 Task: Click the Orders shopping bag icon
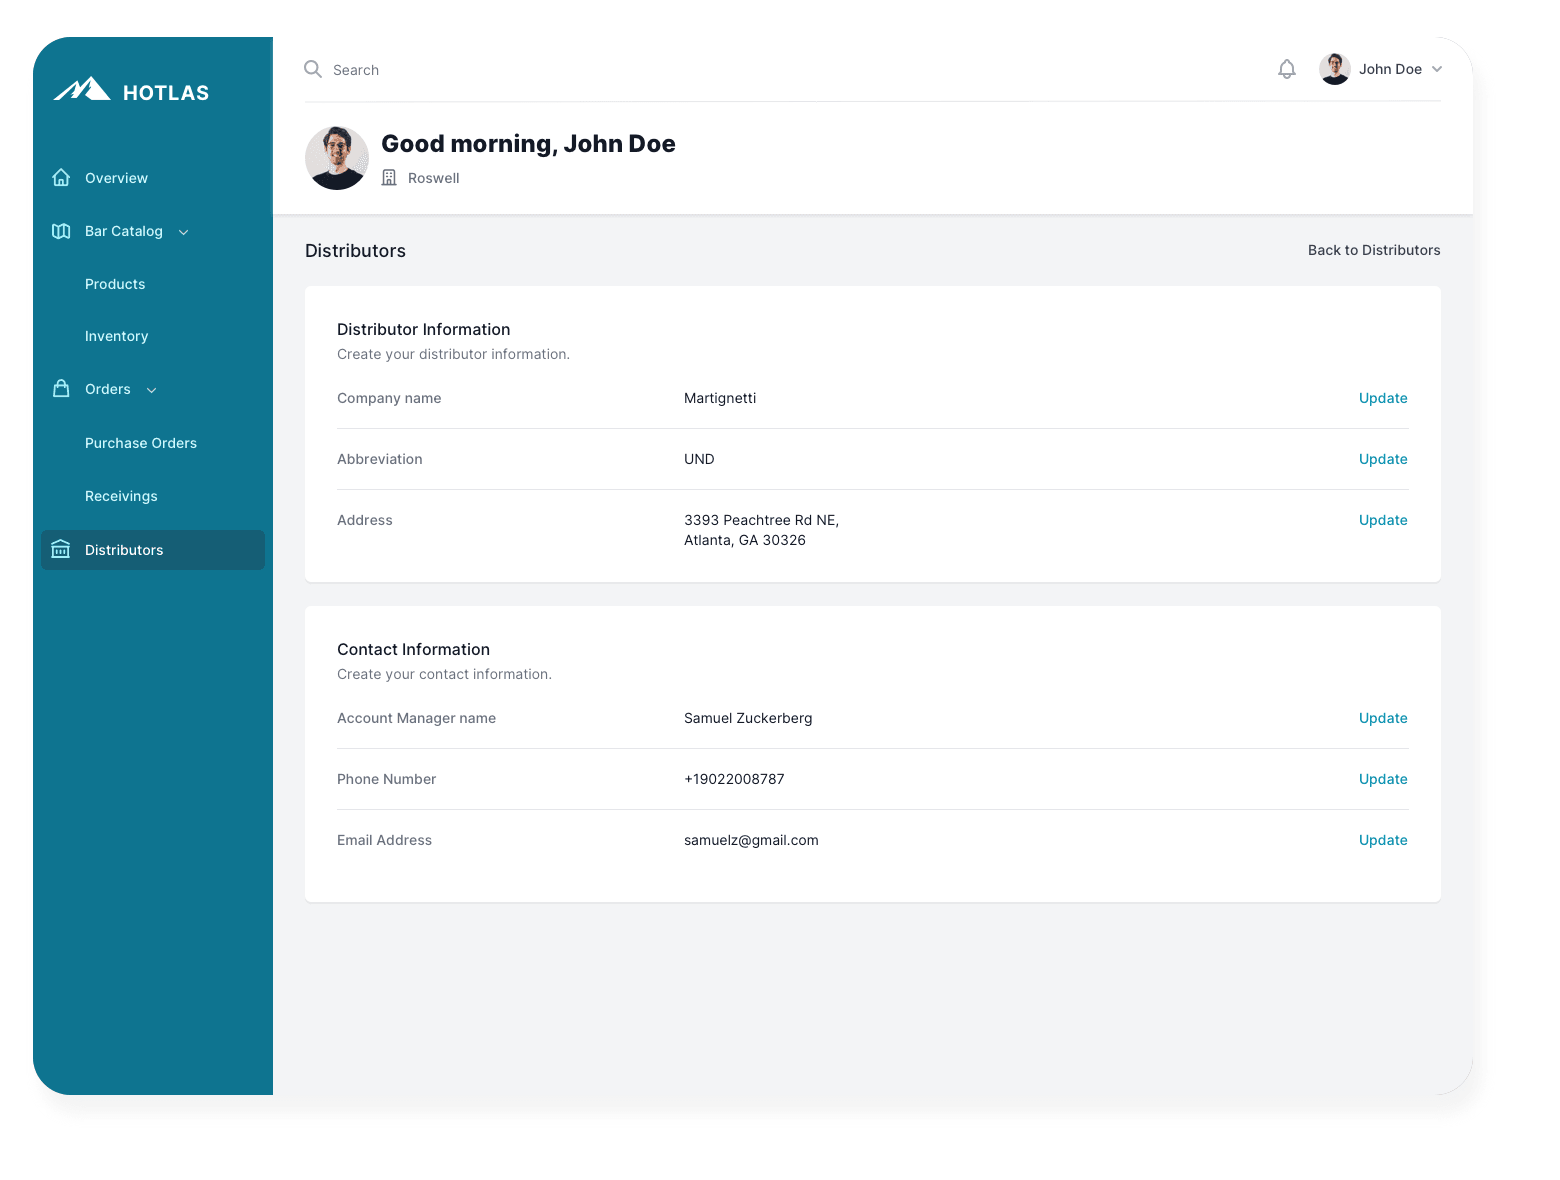click(x=61, y=389)
